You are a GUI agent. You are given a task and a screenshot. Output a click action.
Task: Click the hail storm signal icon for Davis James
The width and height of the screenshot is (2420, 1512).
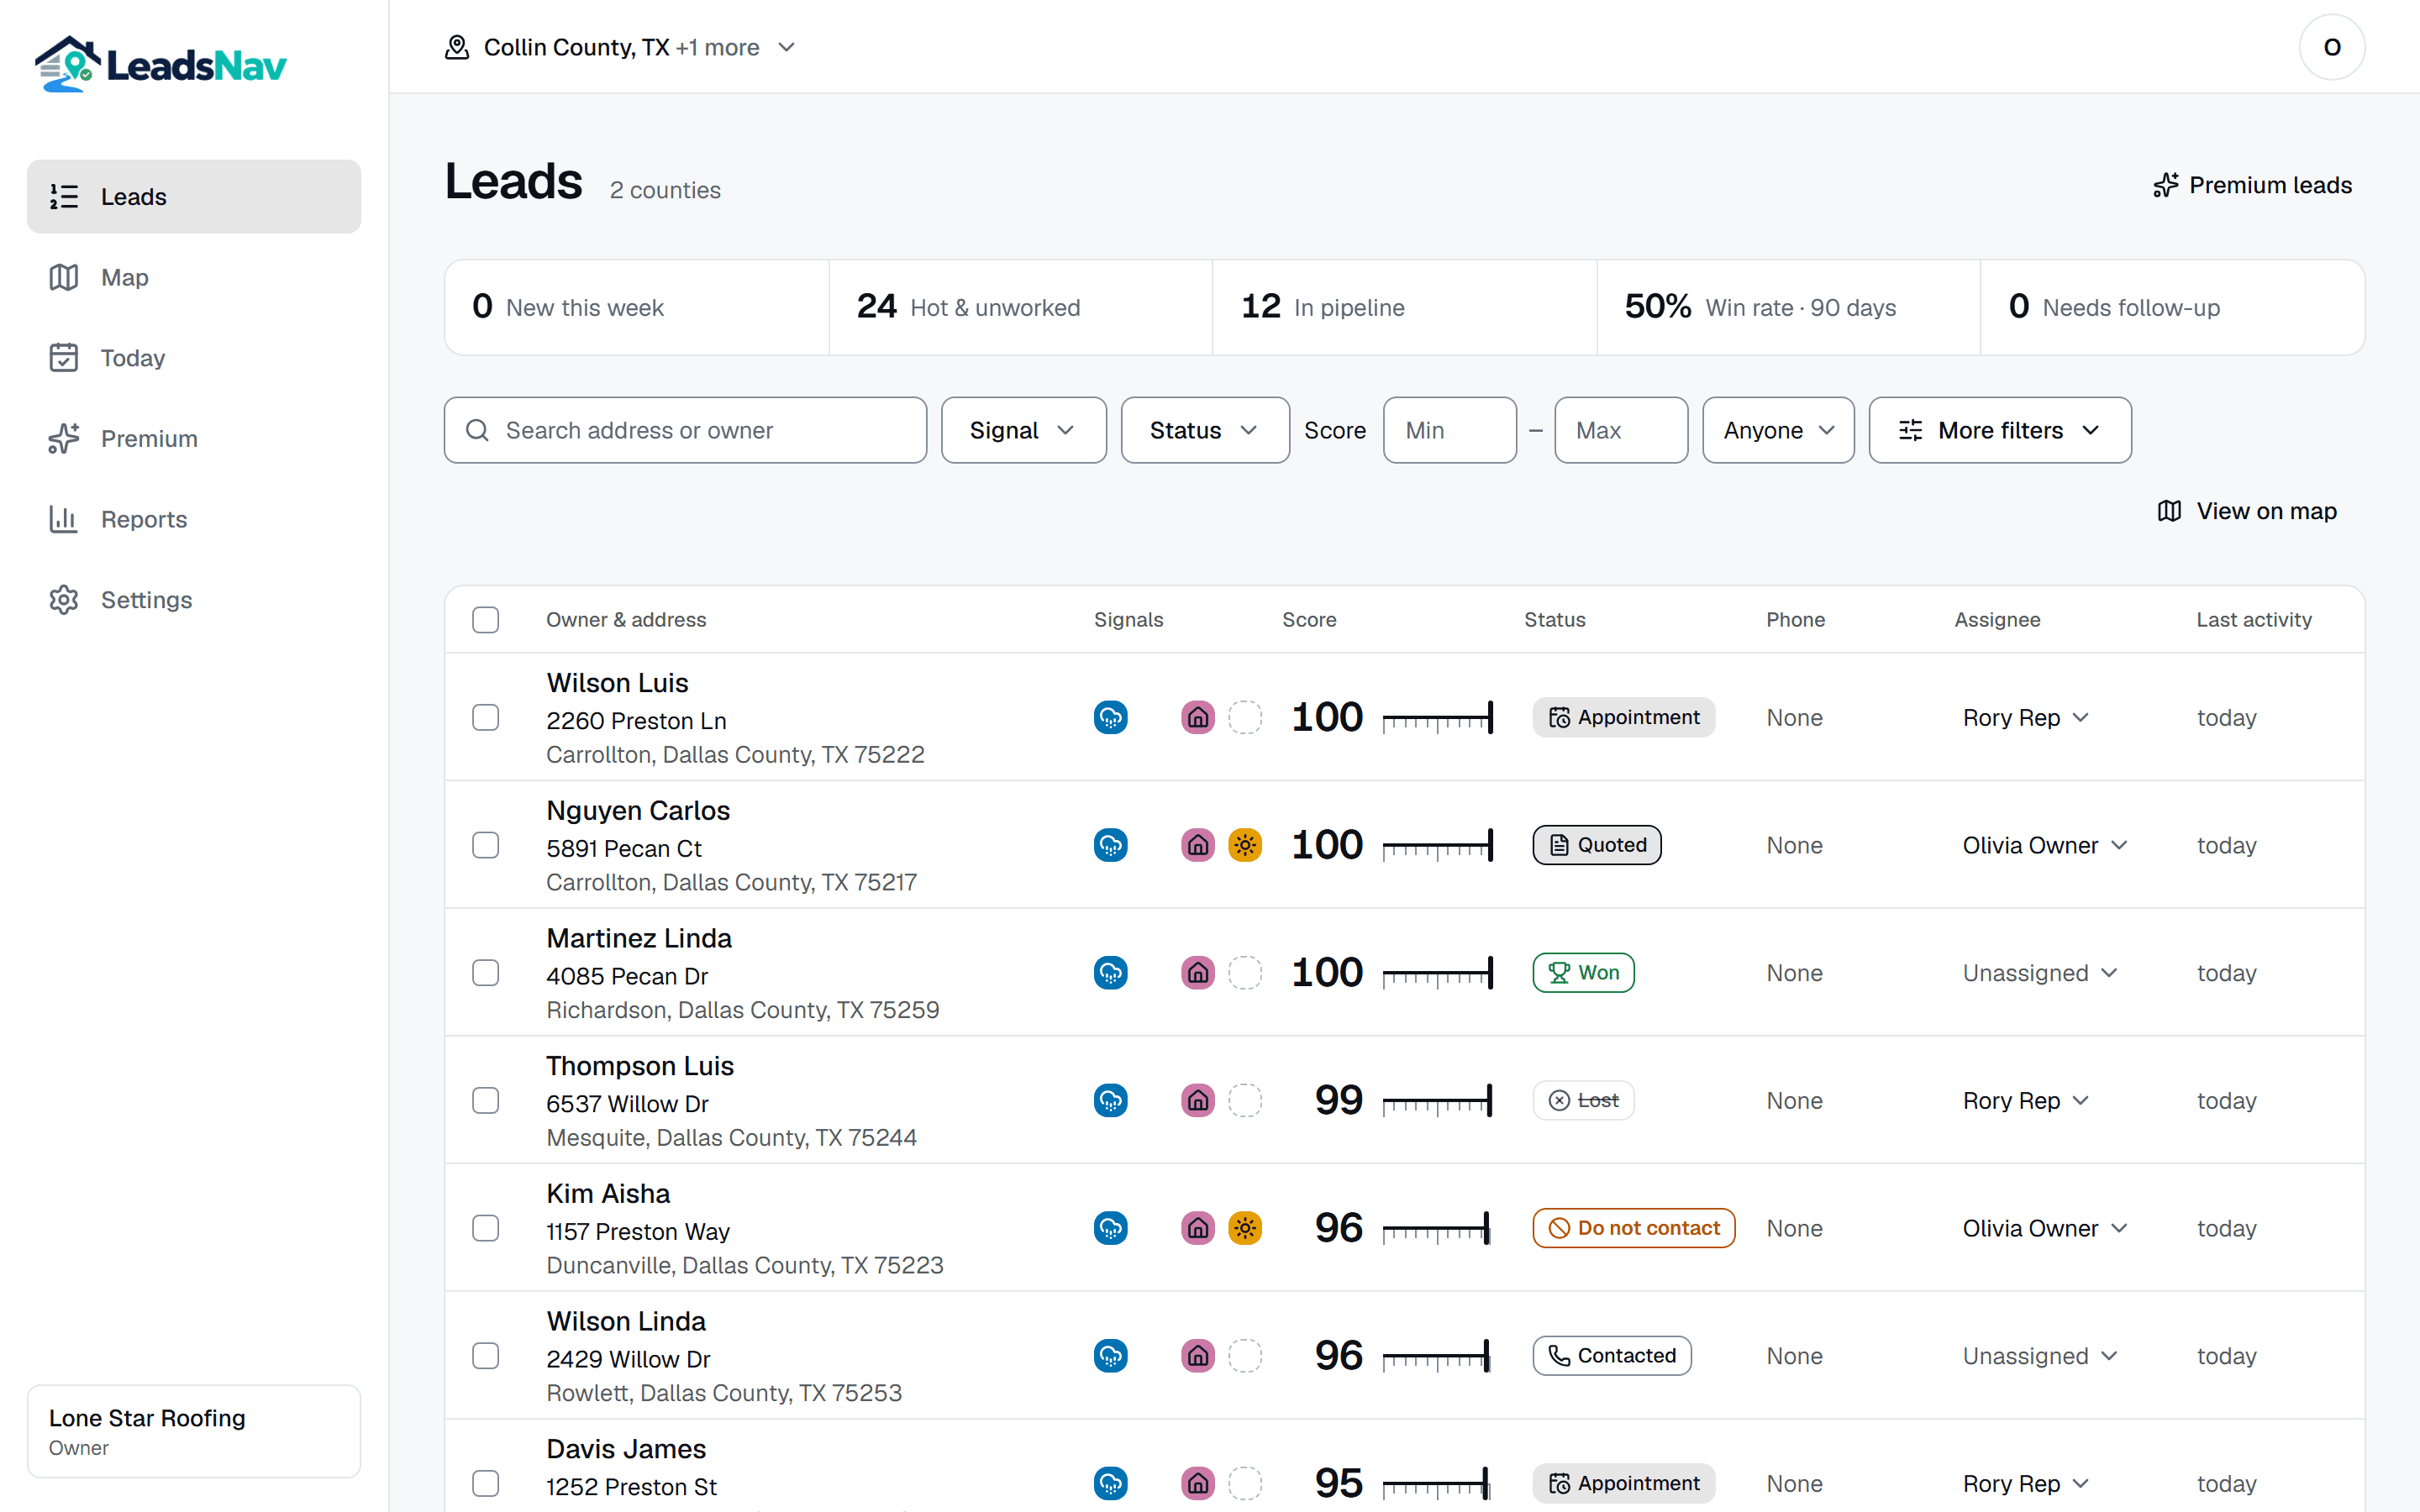(1110, 1483)
